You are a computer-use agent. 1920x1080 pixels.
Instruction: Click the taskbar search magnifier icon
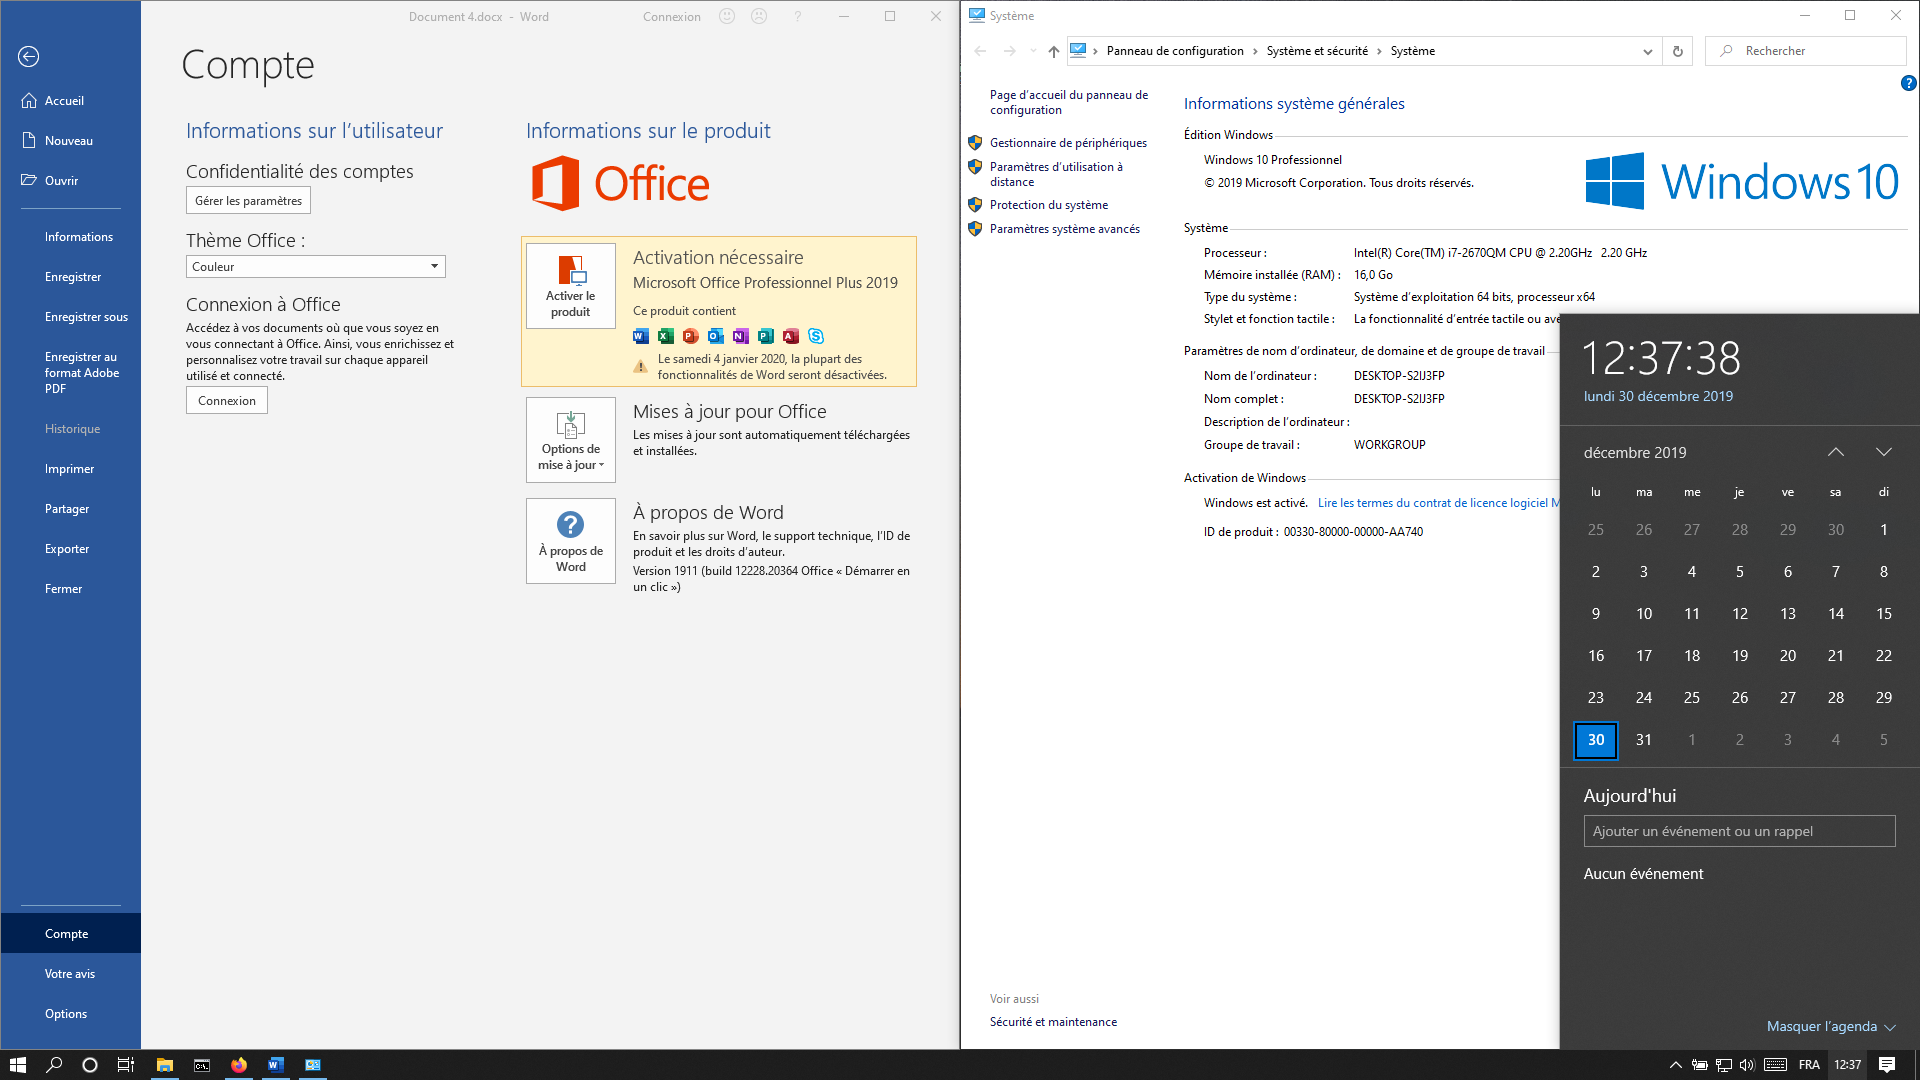(55, 1065)
